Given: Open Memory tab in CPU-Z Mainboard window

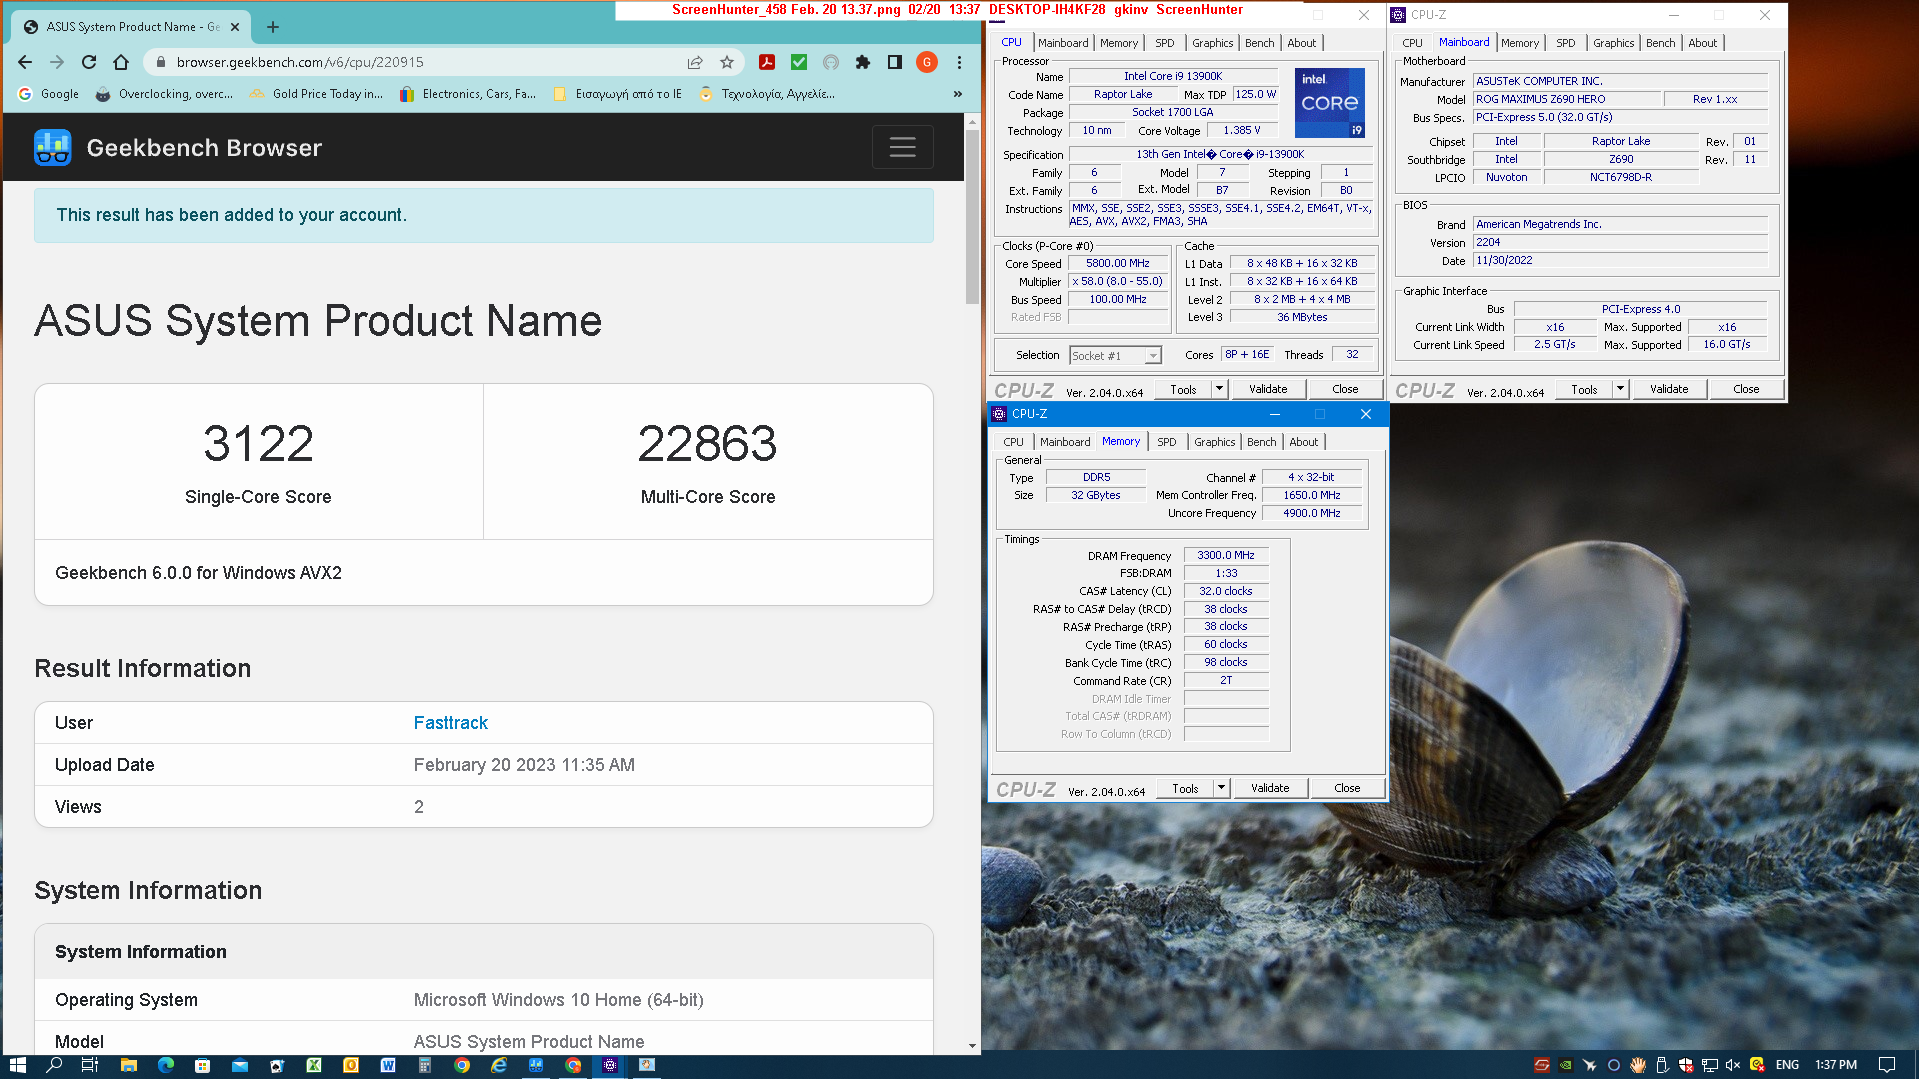Looking at the screenshot, I should click(x=1520, y=43).
